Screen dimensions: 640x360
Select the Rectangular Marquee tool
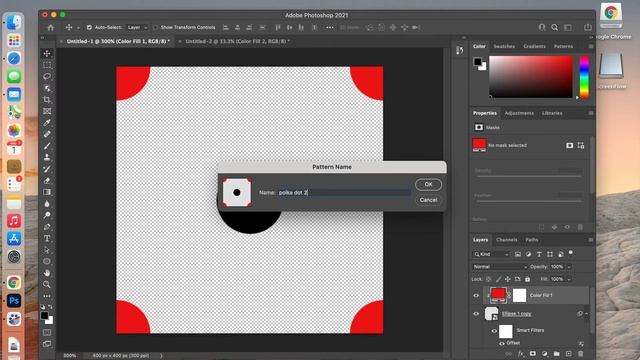tap(47, 65)
